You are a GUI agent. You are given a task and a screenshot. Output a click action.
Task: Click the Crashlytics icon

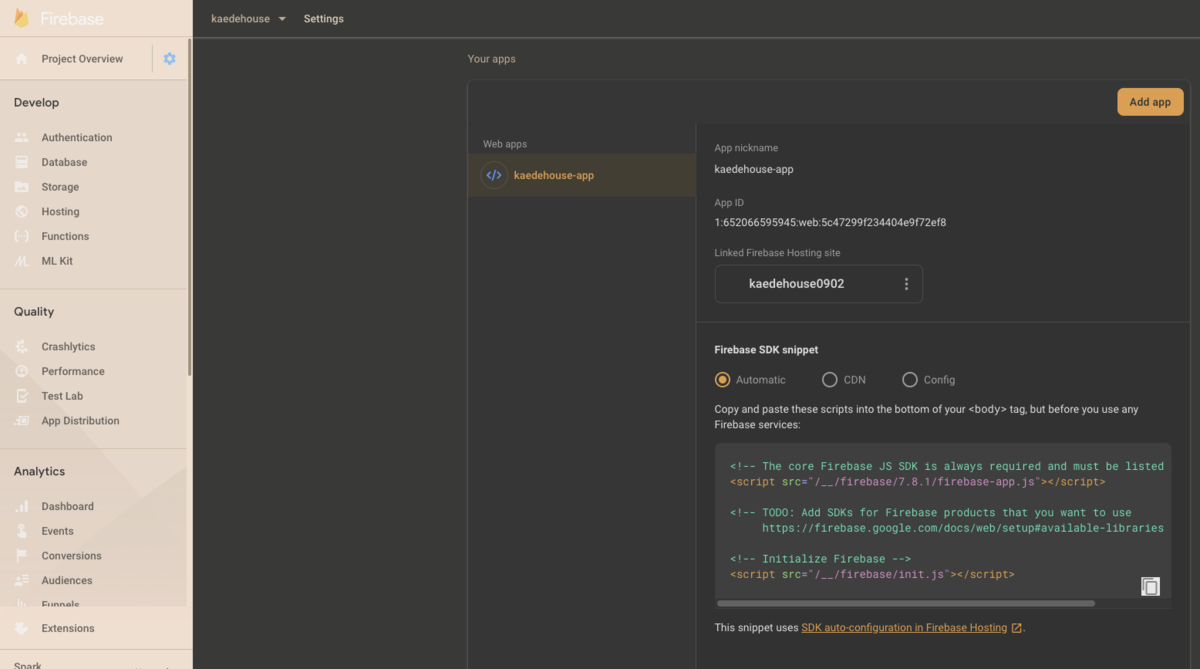tap(22, 347)
